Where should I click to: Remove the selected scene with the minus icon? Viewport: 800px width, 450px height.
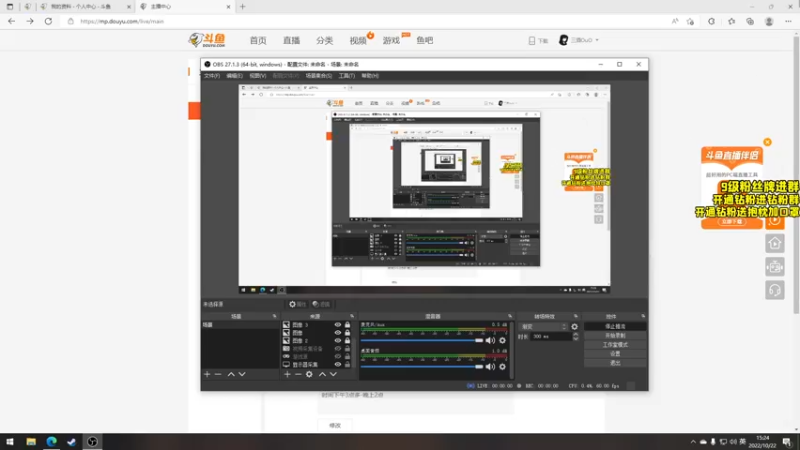pyautogui.click(x=218, y=374)
